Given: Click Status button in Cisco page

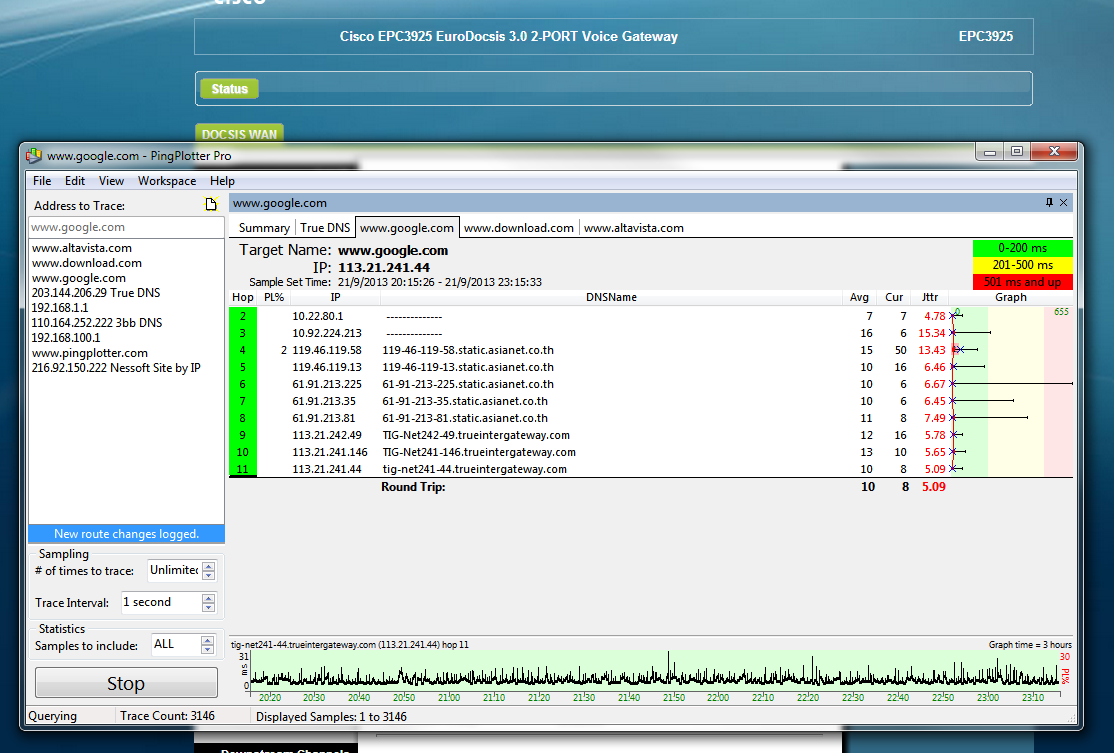Looking at the screenshot, I should point(229,89).
